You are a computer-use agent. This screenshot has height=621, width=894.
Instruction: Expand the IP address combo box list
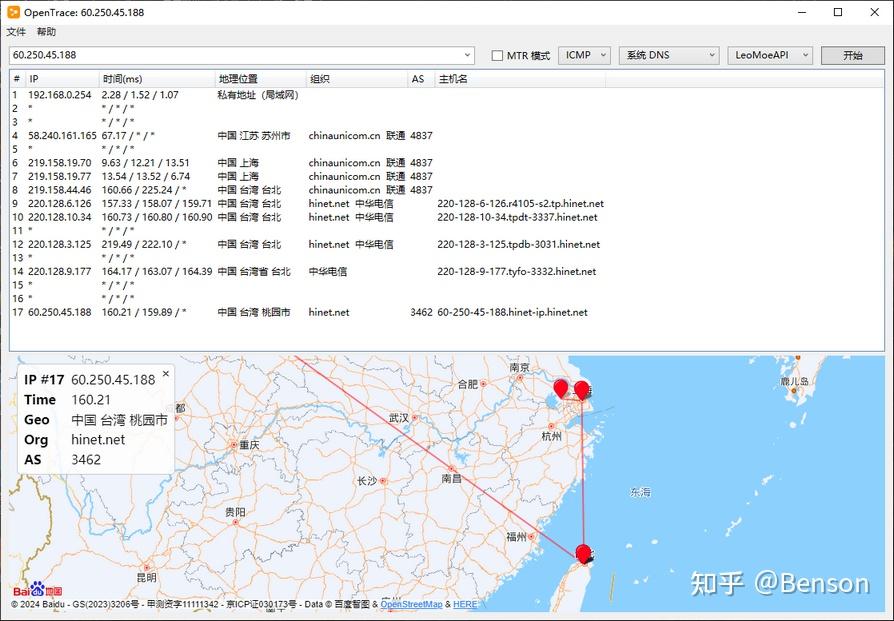tap(467, 55)
